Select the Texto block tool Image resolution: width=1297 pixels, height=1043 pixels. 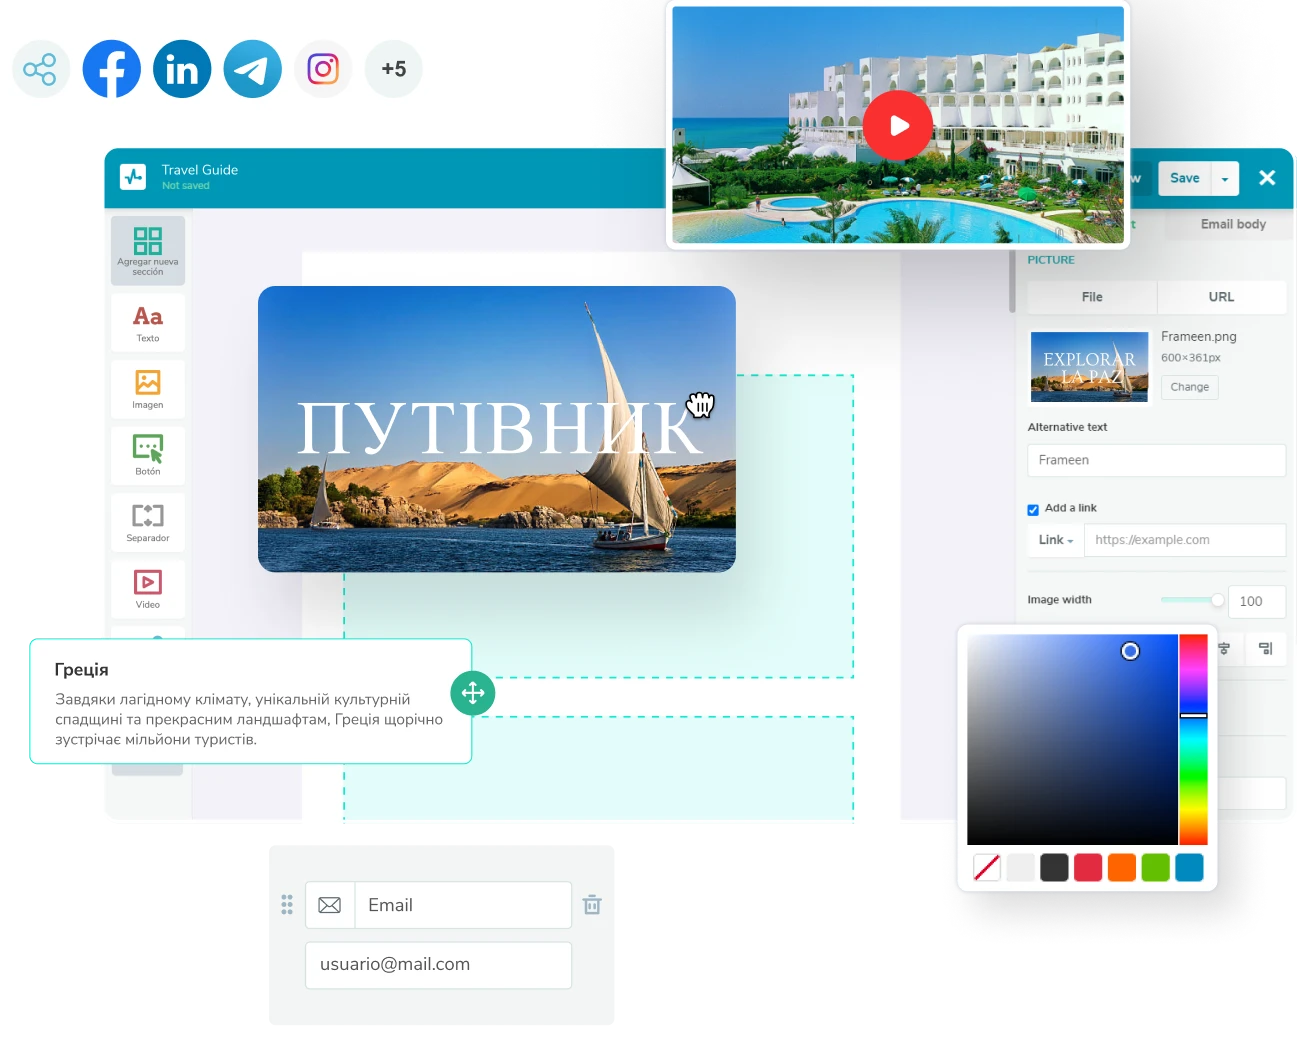[148, 322]
